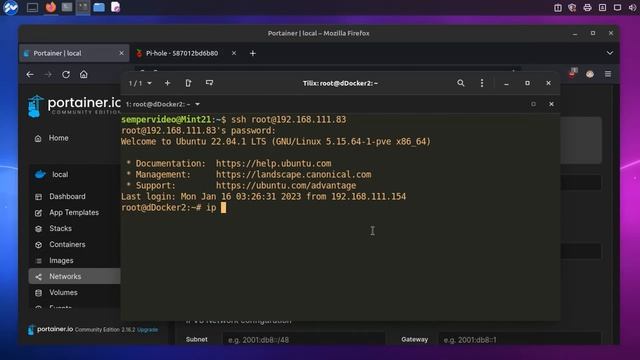
Task: Open terminal title dropdown root@dDocker2
Action: click(163, 104)
